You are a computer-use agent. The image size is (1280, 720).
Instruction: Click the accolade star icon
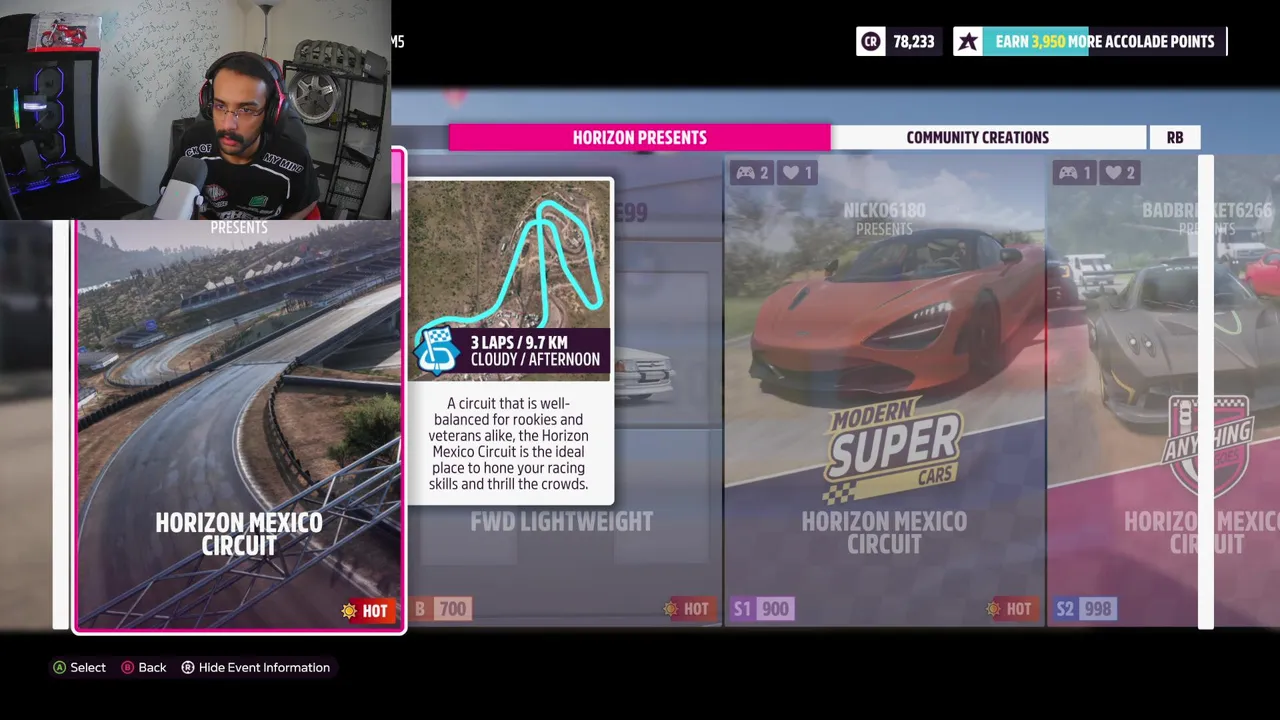967,41
